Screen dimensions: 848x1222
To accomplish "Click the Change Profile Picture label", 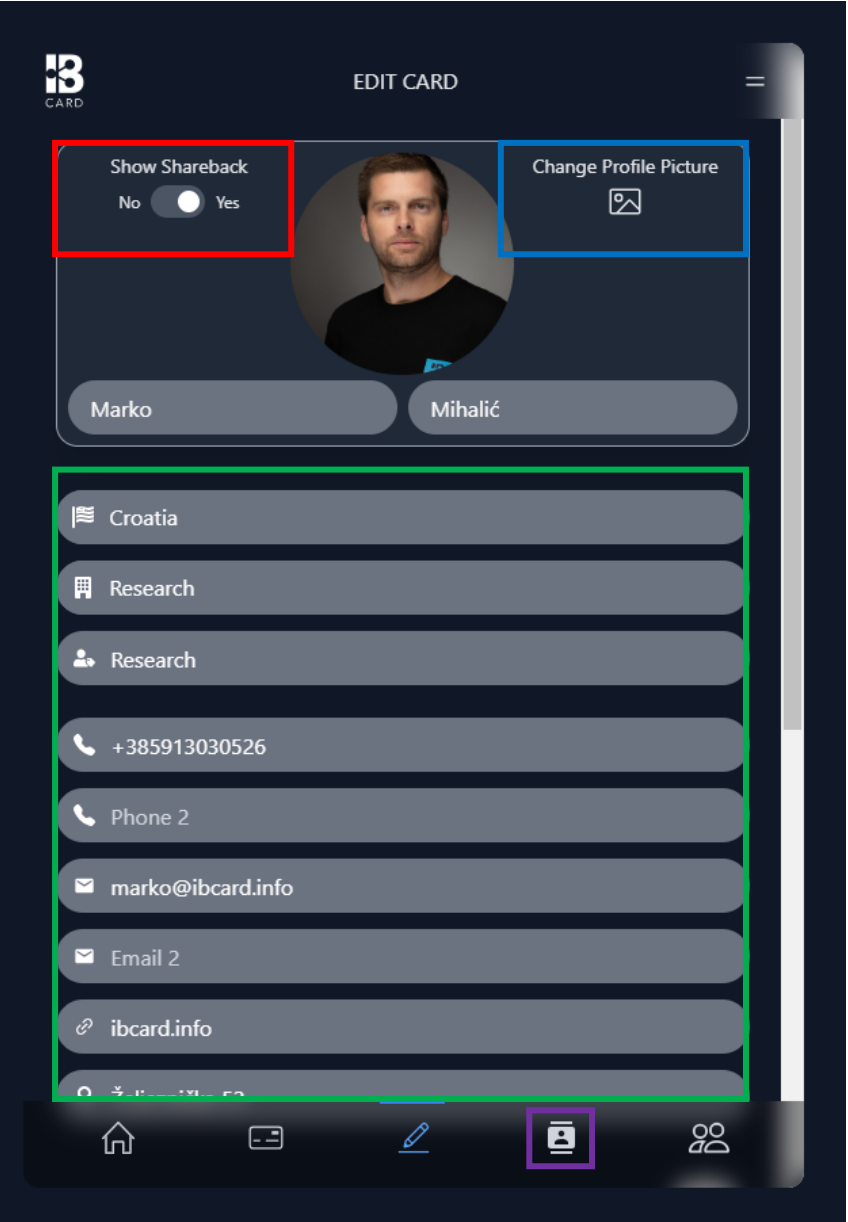I will [x=625, y=167].
